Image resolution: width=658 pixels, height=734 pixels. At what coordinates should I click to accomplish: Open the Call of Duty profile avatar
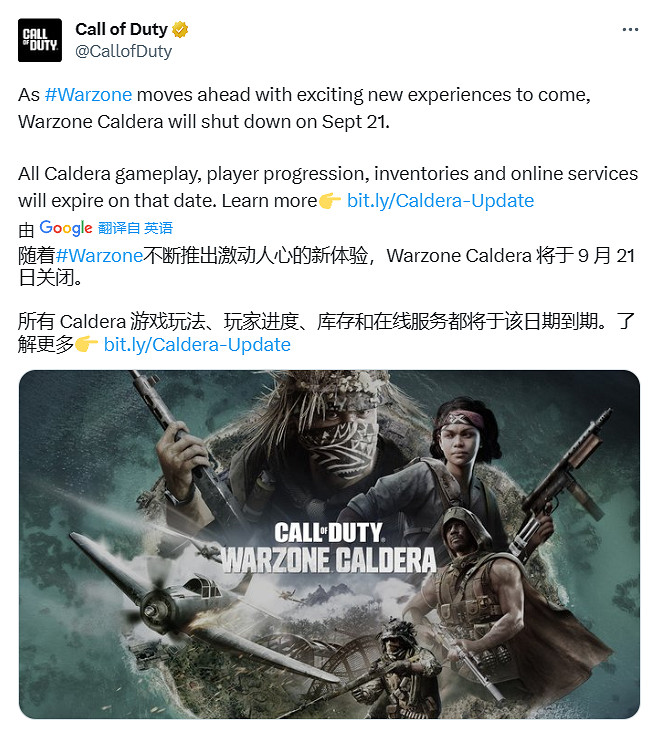coord(40,40)
